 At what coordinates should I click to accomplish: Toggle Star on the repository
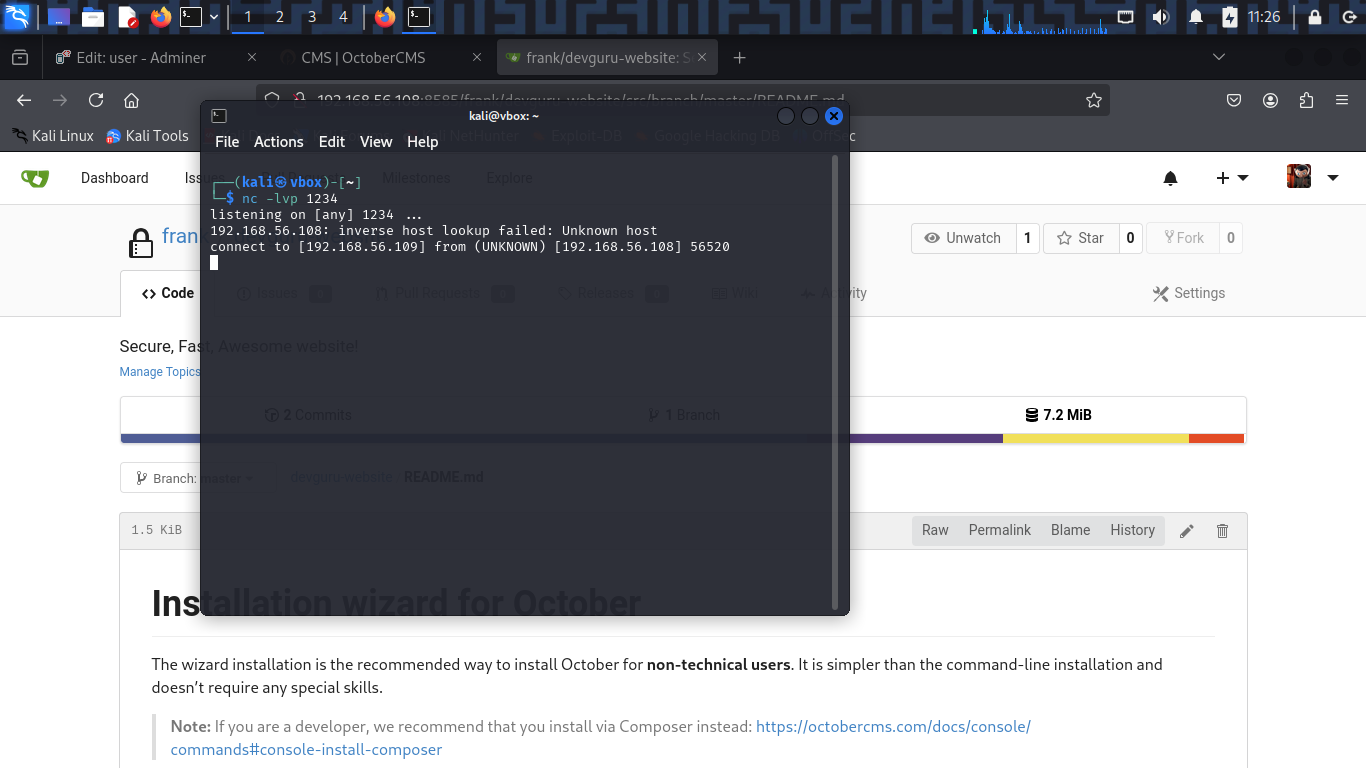(1080, 238)
